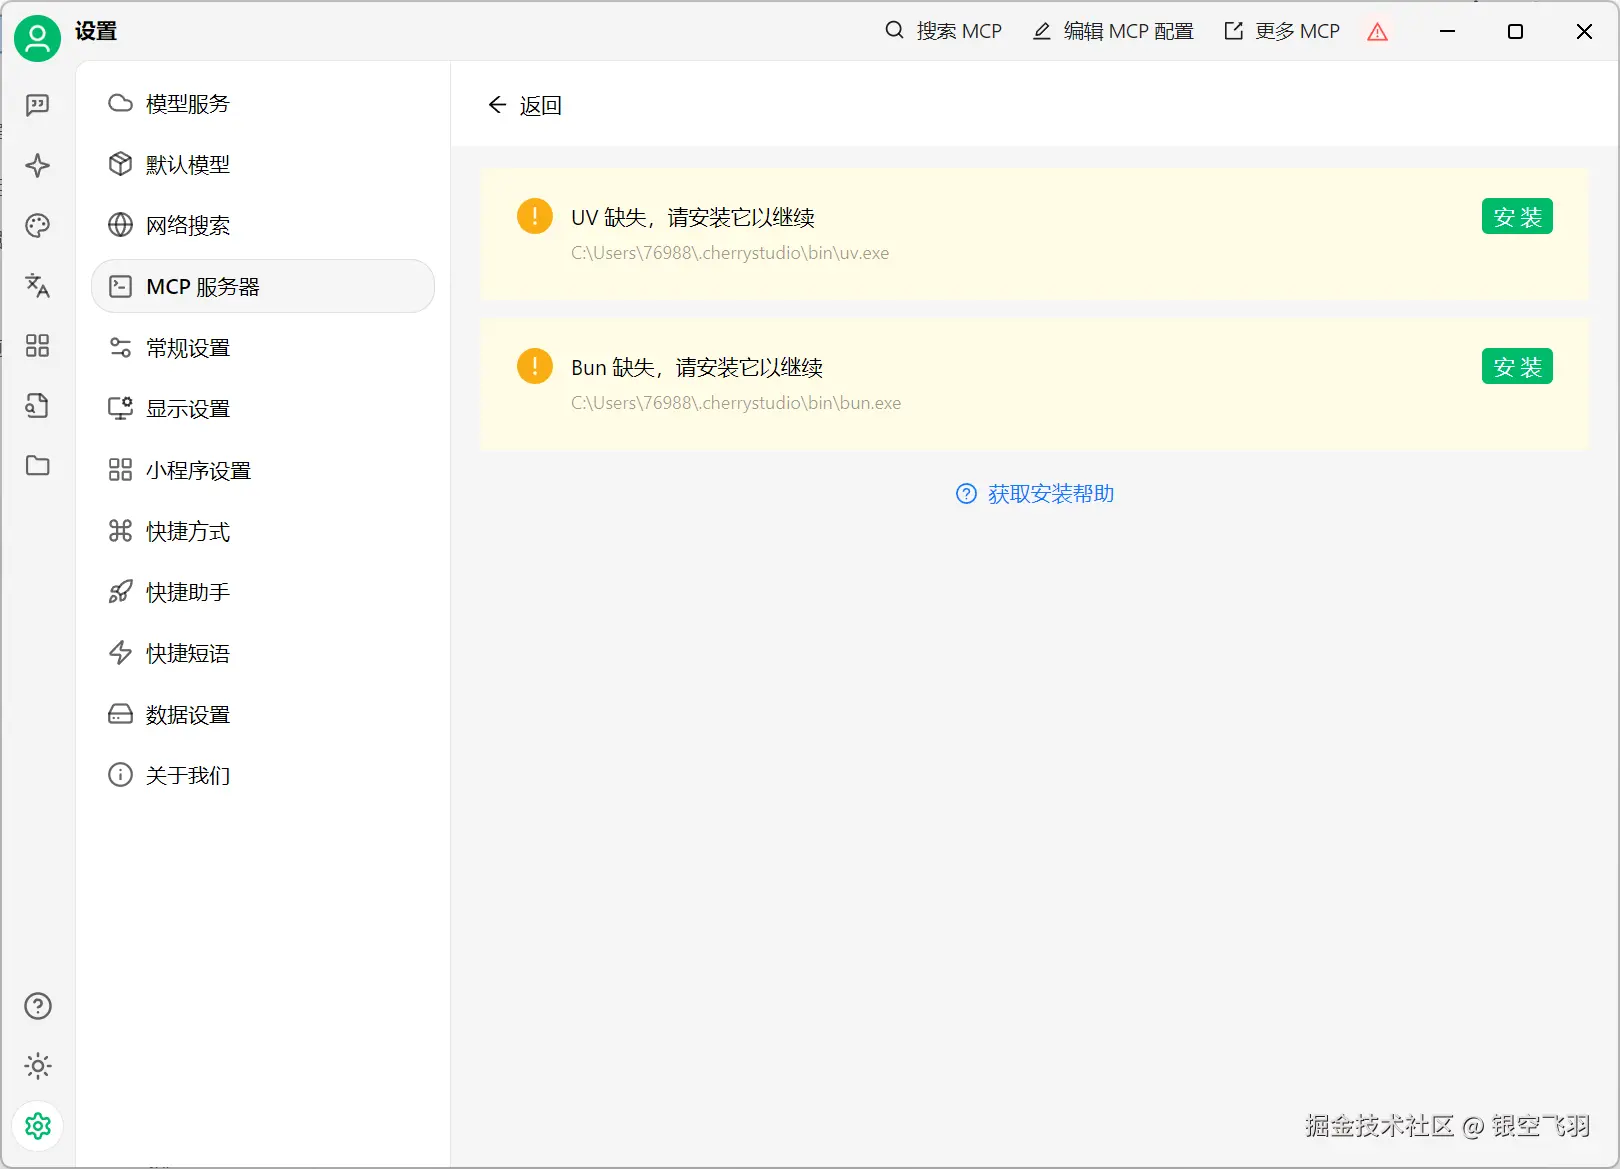Image resolution: width=1620 pixels, height=1169 pixels.
Task: Click the uv.exe path text
Action: click(730, 253)
